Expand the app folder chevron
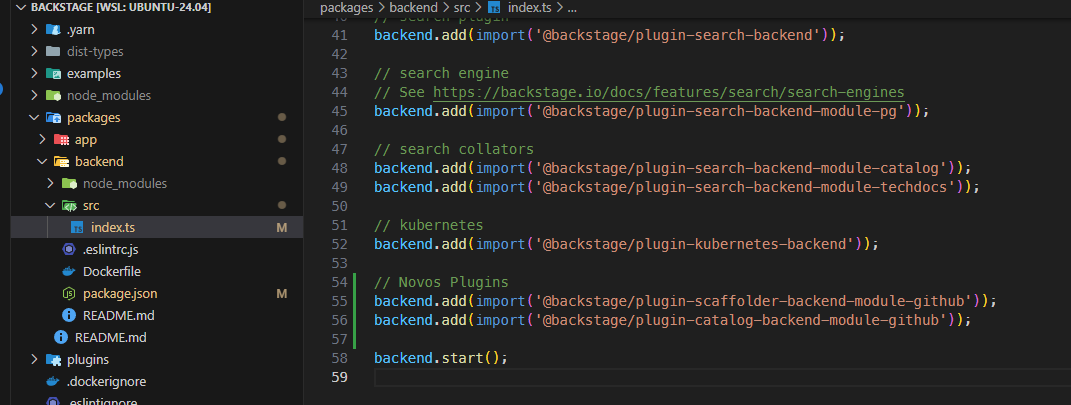Viewport: 1071px width, 405px height. (x=41, y=139)
